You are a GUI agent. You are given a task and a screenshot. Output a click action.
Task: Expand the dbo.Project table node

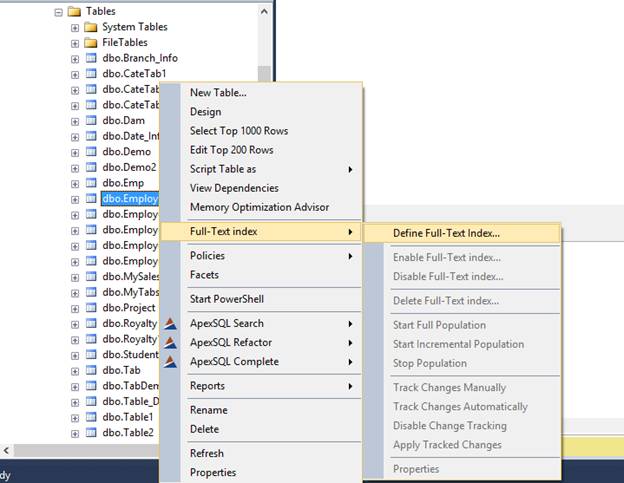pyautogui.click(x=75, y=309)
